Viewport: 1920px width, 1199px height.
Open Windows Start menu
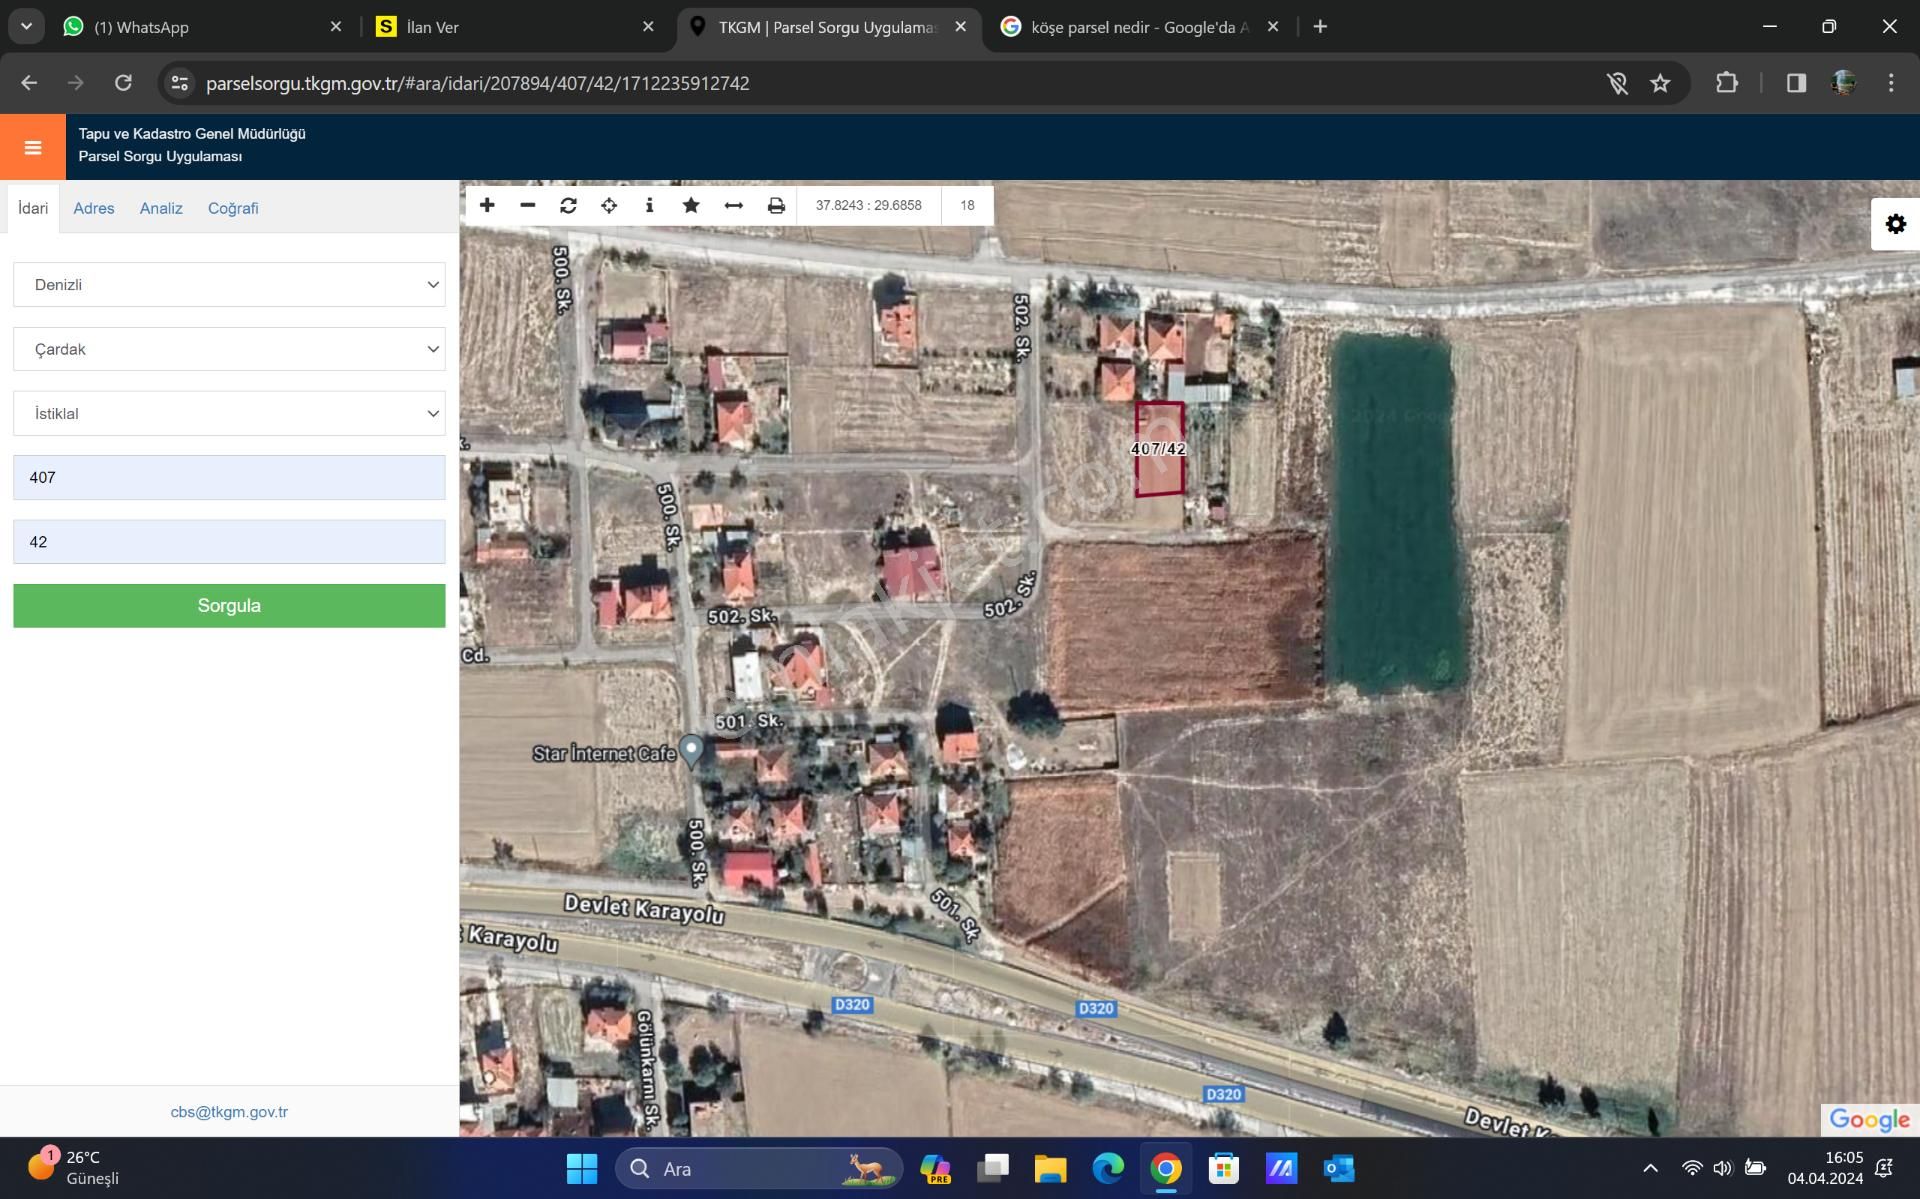(x=581, y=1168)
